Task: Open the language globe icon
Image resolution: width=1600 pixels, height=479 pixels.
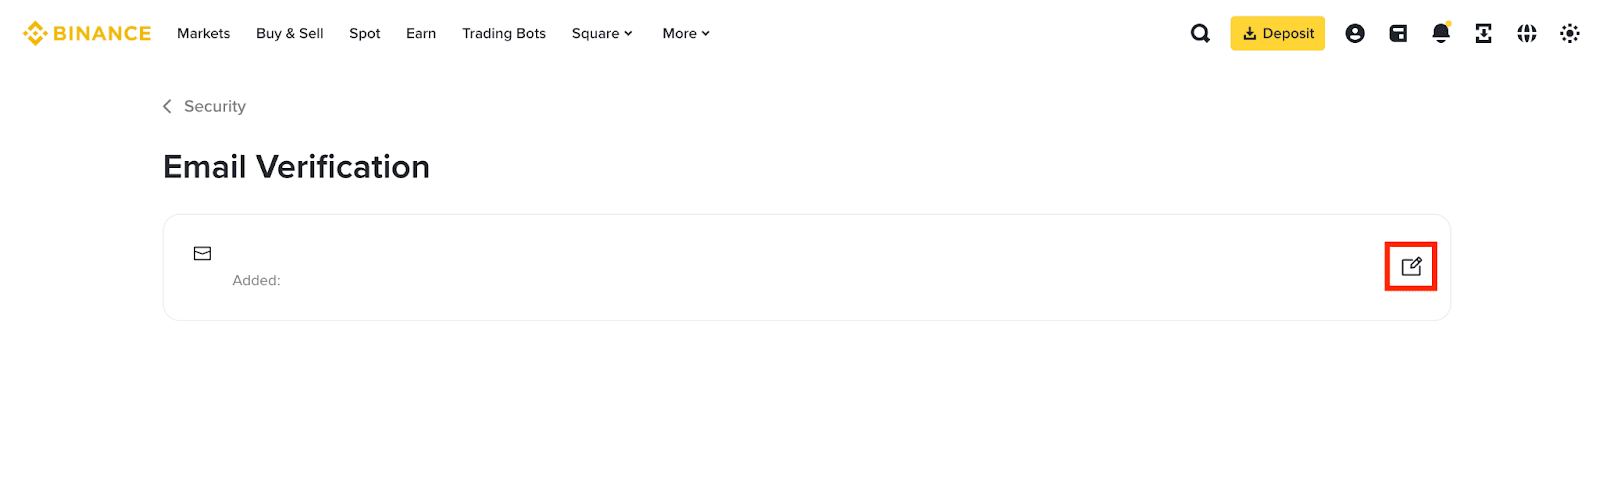Action: point(1527,33)
